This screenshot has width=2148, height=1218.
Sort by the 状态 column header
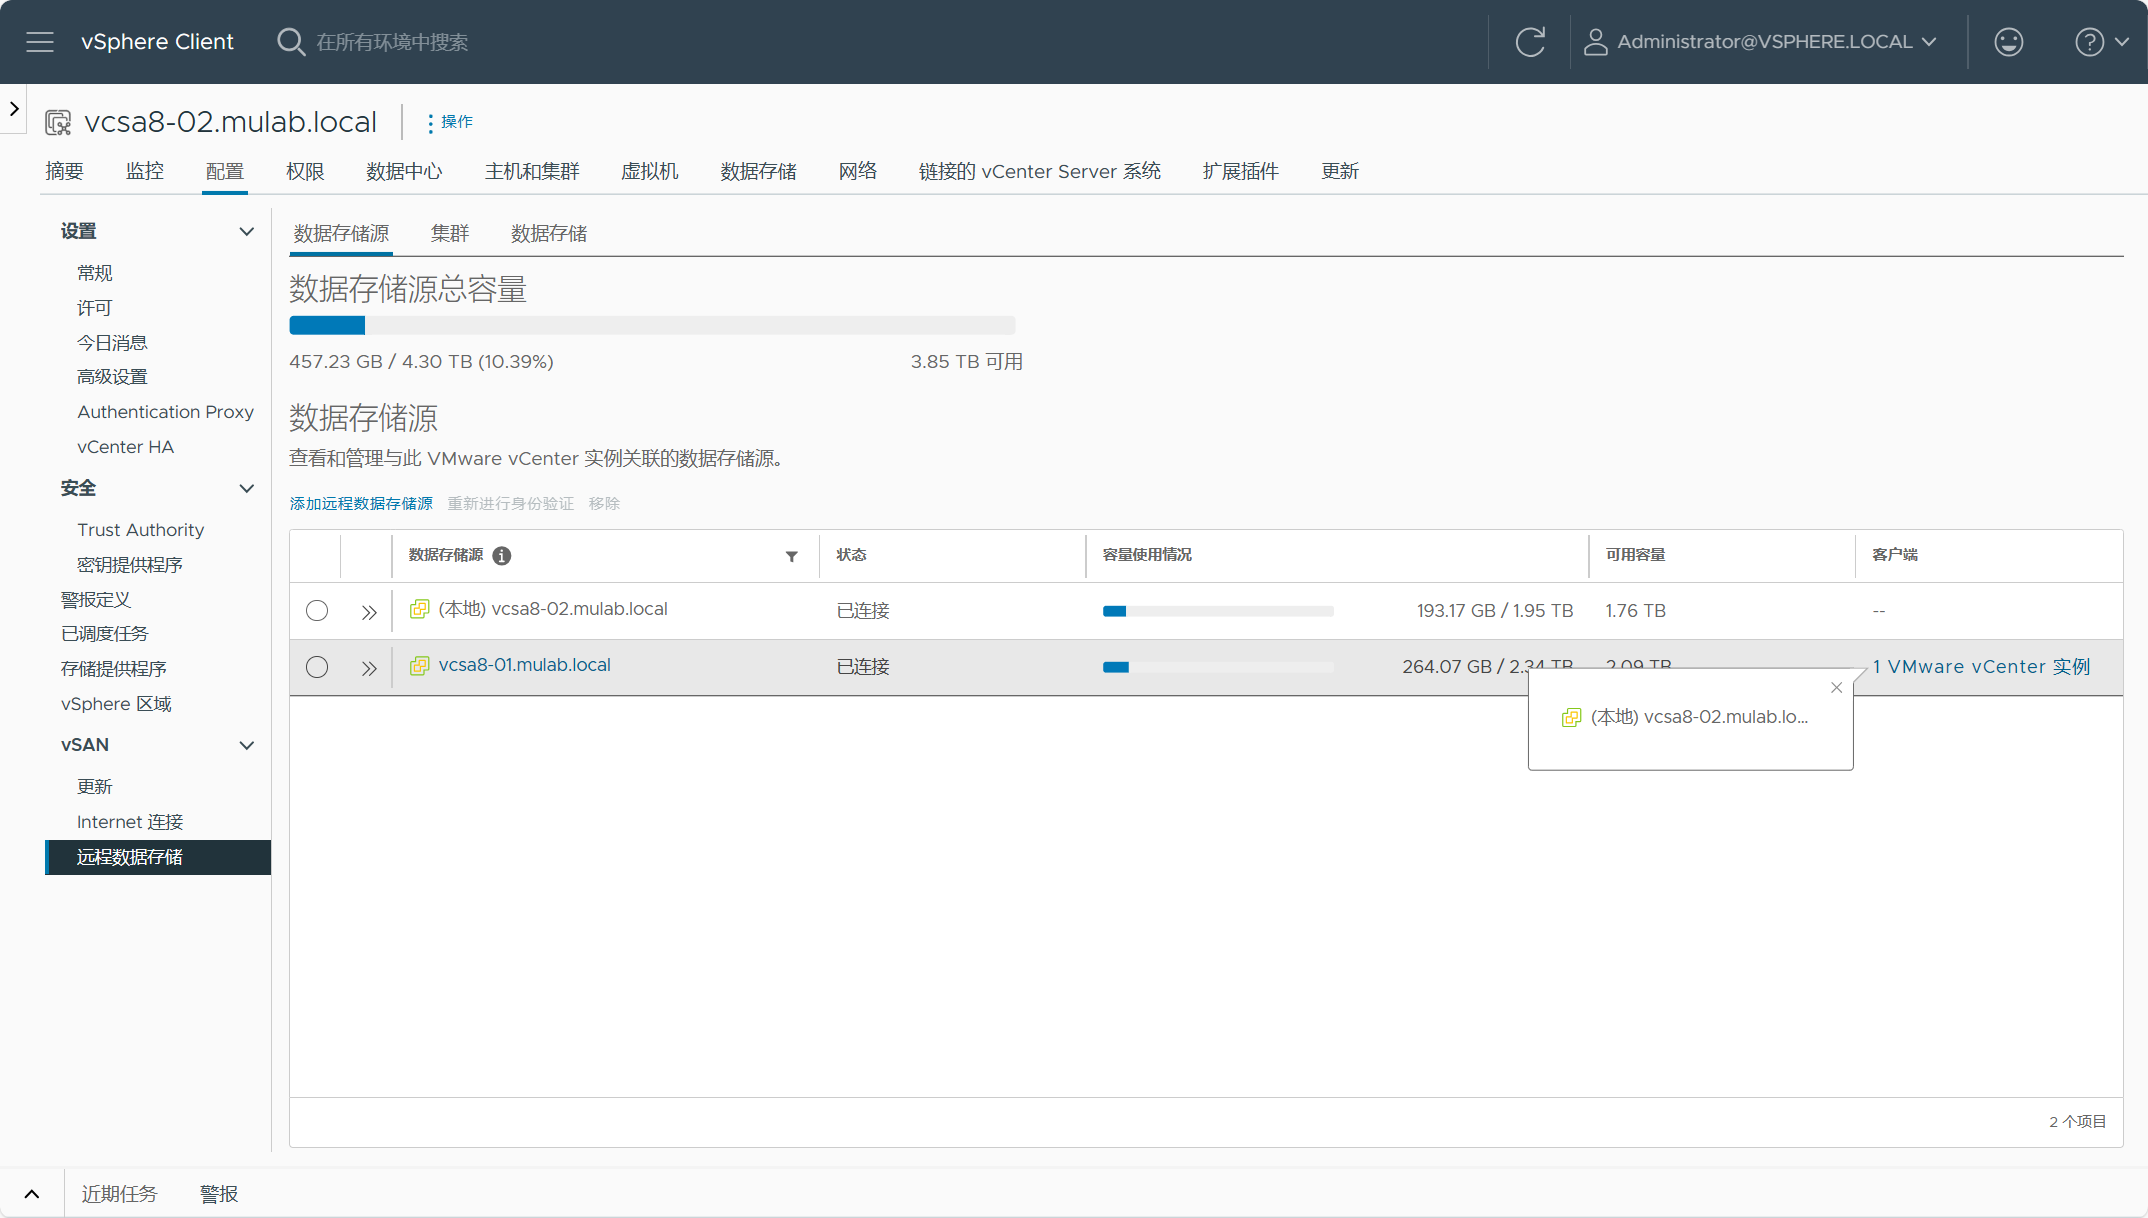click(851, 555)
